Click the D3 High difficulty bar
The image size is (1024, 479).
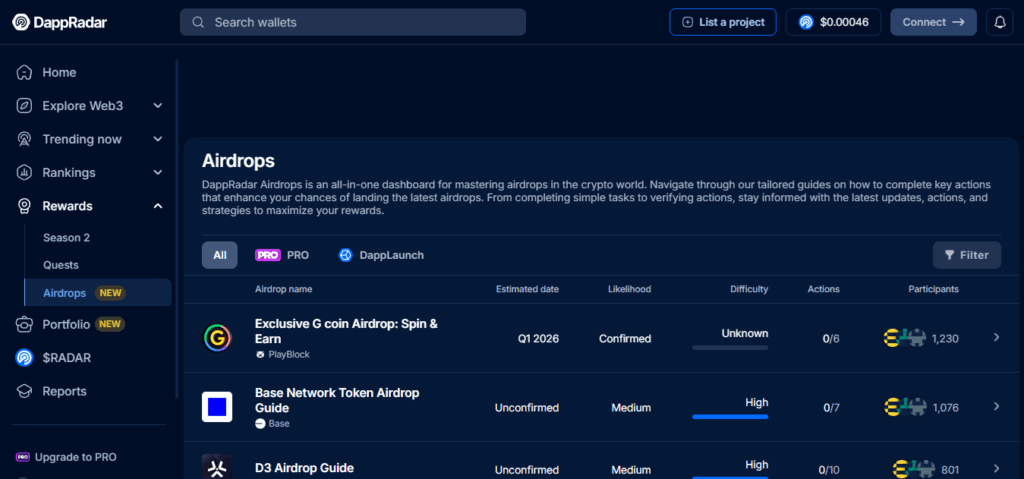click(x=730, y=478)
